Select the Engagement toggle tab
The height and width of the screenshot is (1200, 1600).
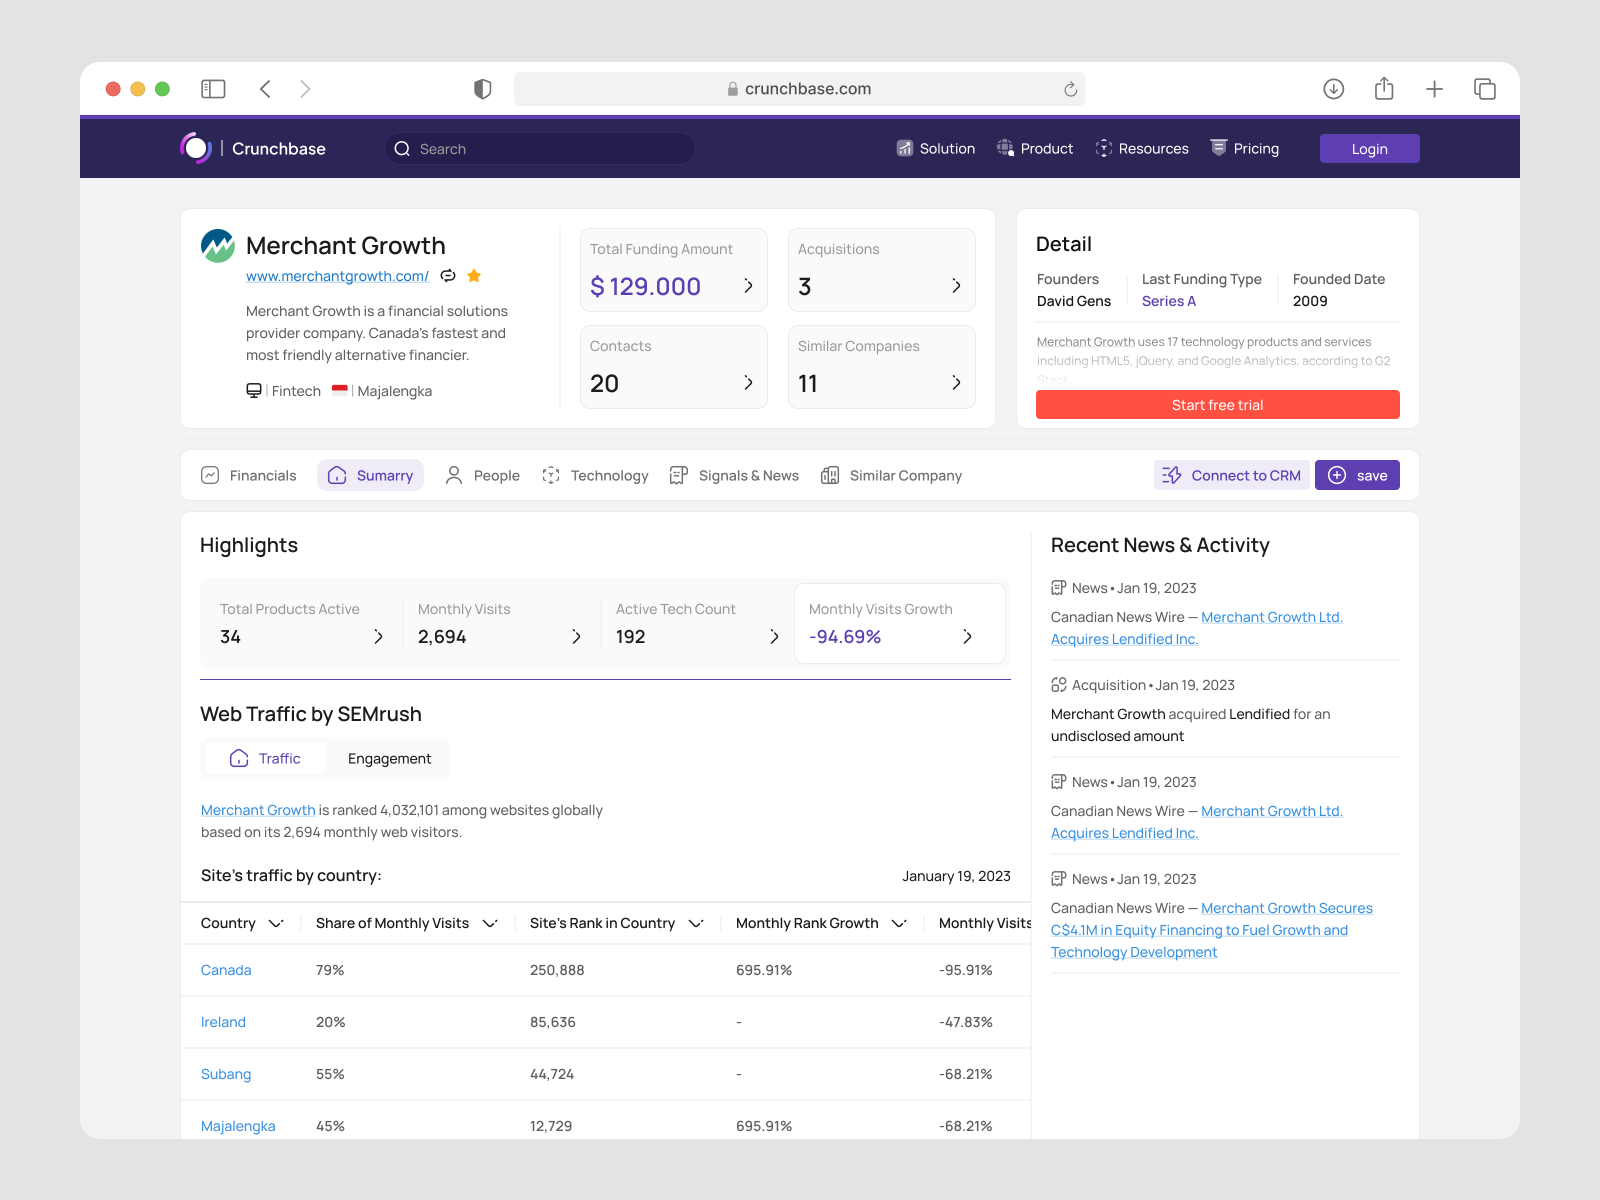click(x=389, y=758)
